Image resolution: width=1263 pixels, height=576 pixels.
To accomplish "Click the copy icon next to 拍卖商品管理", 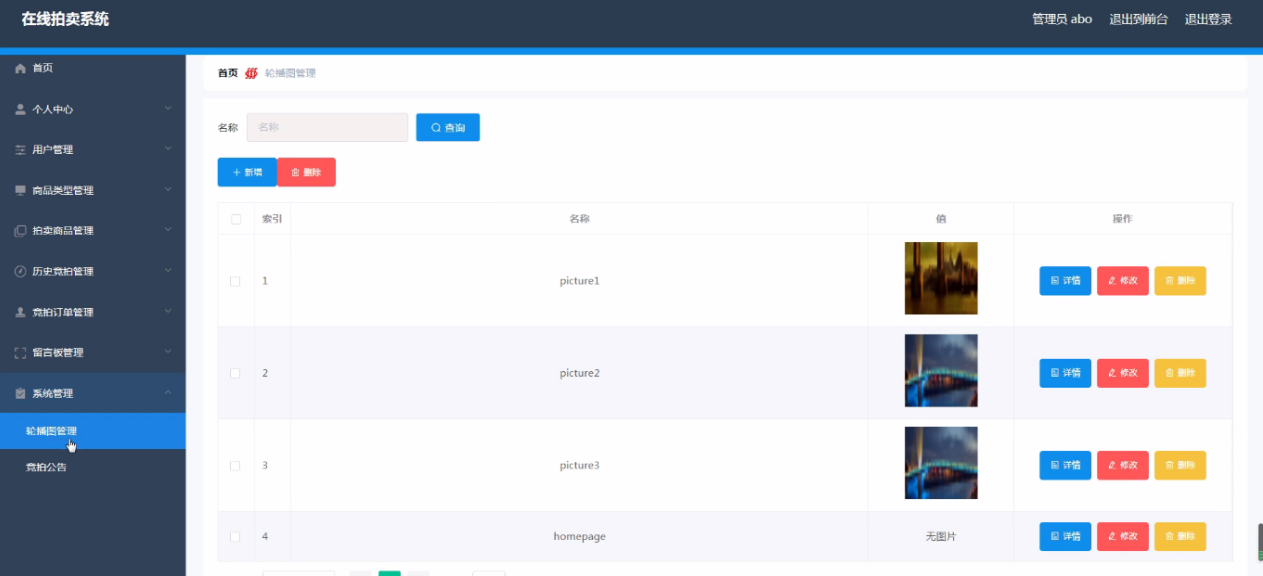I will tap(20, 231).
